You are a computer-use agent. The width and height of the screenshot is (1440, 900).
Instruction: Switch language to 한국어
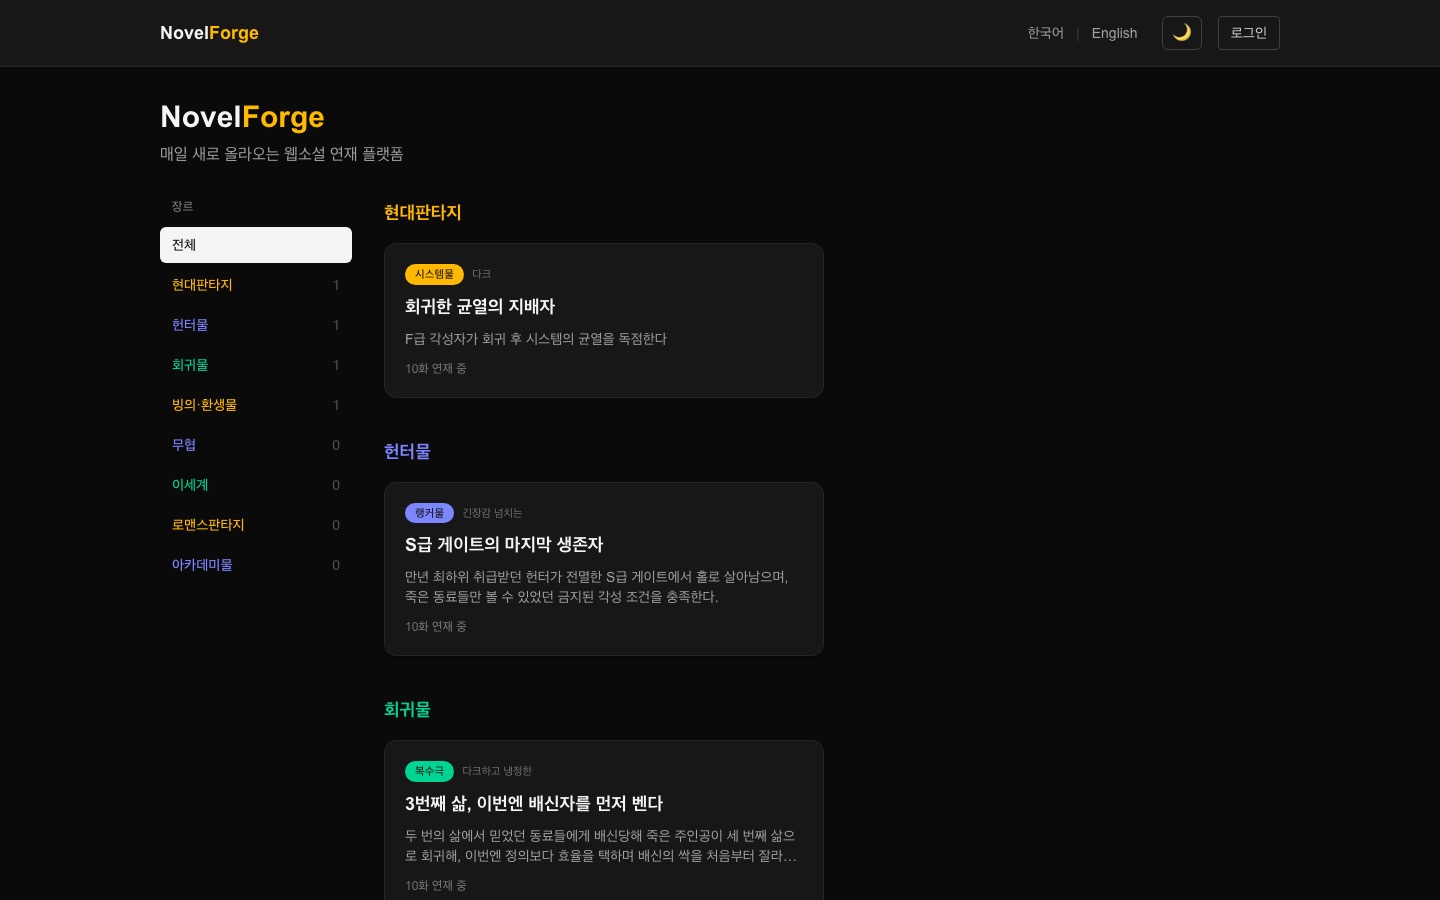pos(1045,33)
